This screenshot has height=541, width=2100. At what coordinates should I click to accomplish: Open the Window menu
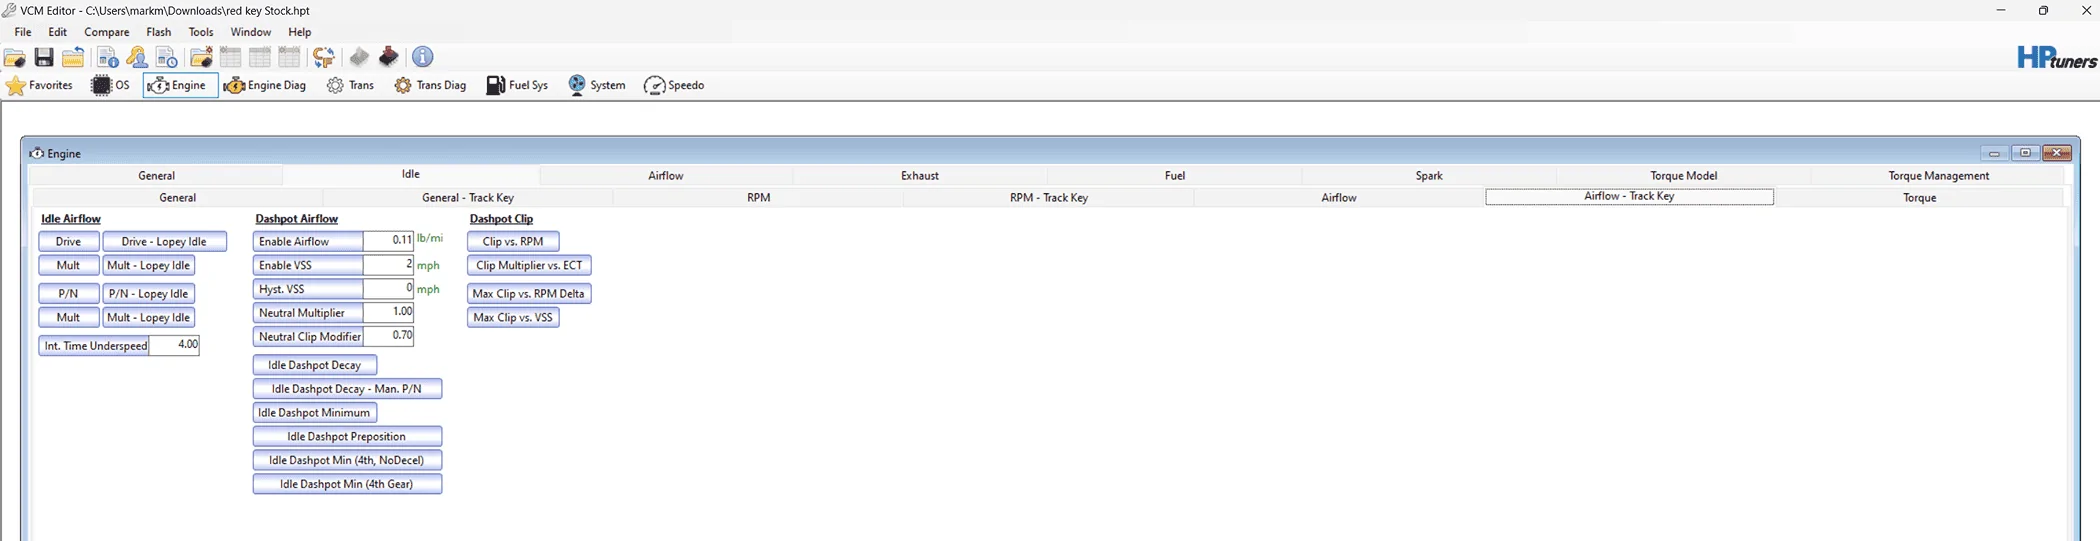click(x=251, y=32)
